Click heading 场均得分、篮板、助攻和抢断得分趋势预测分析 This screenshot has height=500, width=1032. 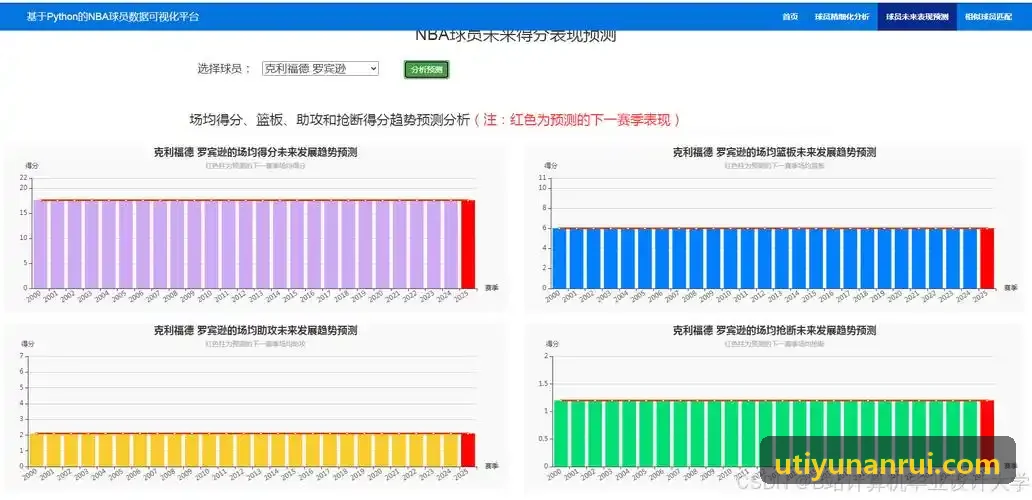click(330, 120)
